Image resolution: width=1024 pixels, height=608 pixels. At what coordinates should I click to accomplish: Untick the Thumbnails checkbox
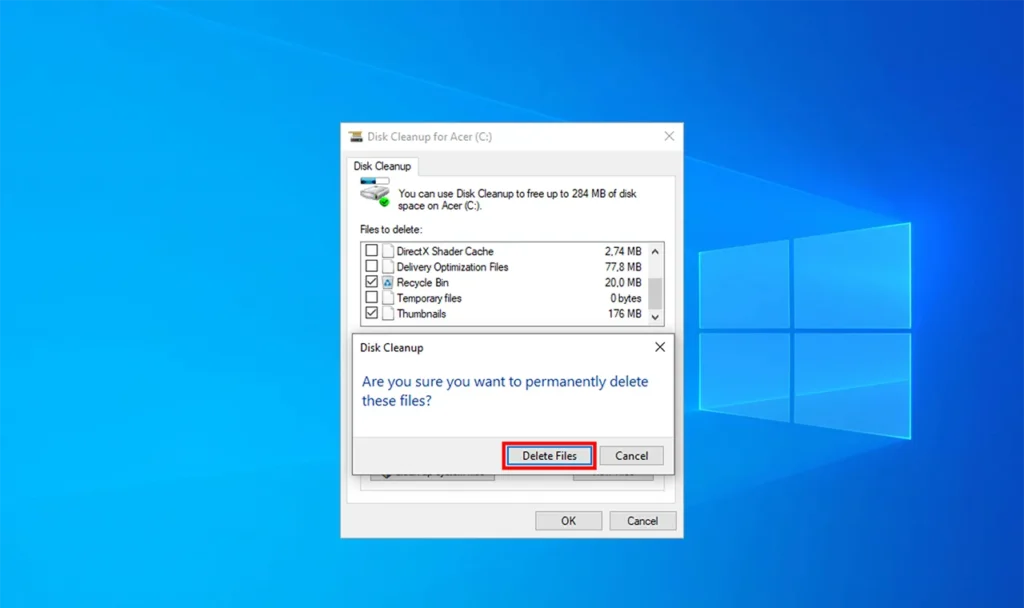point(372,314)
